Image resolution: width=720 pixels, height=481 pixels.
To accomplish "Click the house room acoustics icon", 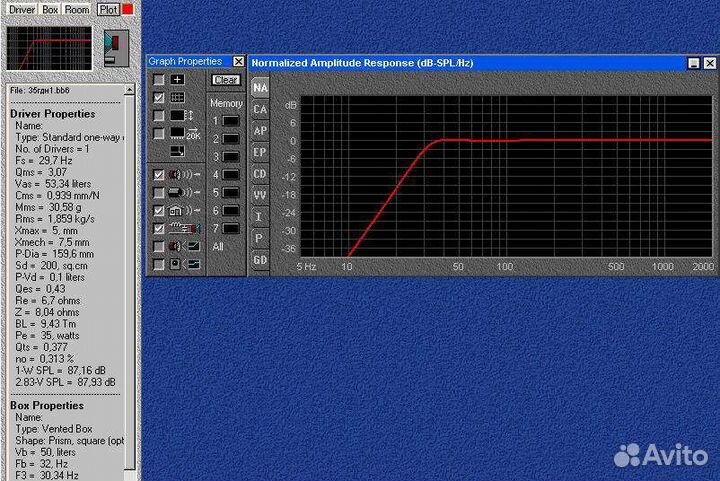I will pyautogui.click(x=184, y=211).
